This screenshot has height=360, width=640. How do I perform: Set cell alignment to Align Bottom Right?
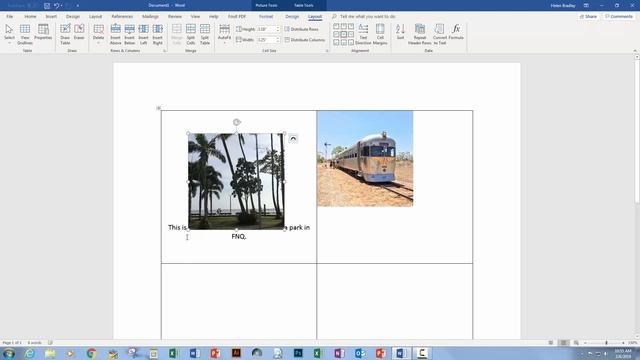click(x=351, y=42)
